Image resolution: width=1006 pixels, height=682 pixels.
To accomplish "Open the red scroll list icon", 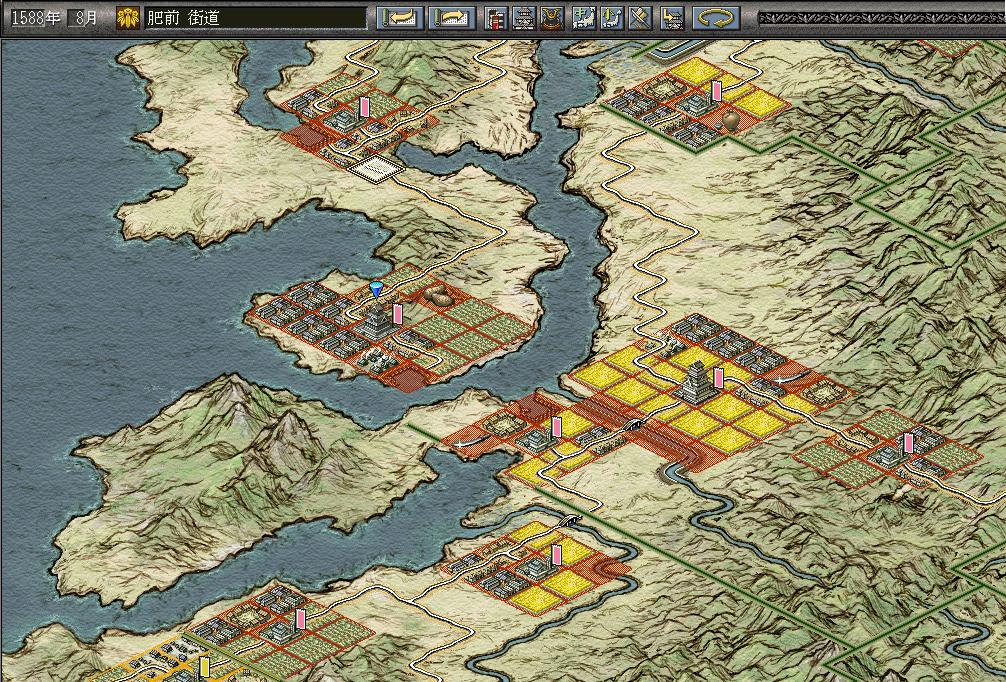I will click(x=496, y=18).
